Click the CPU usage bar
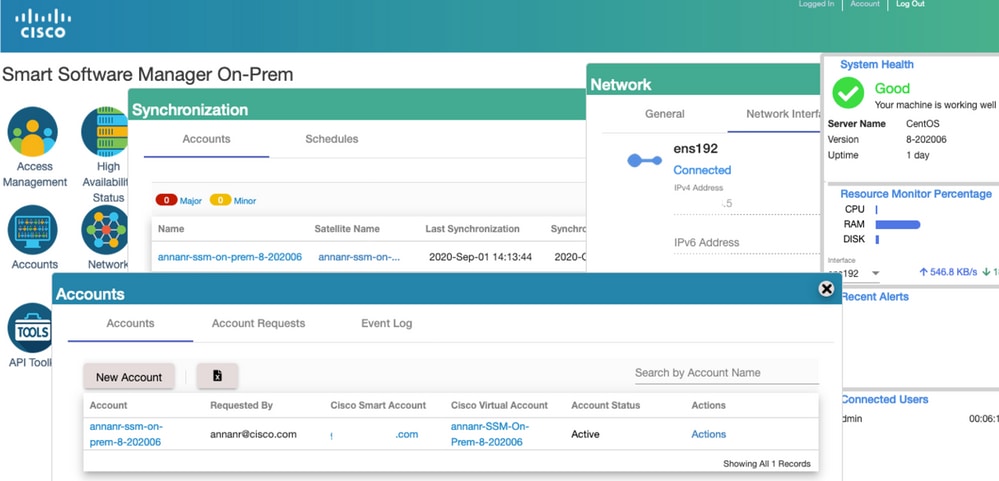This screenshot has width=999, height=481. pyautogui.click(x=877, y=209)
